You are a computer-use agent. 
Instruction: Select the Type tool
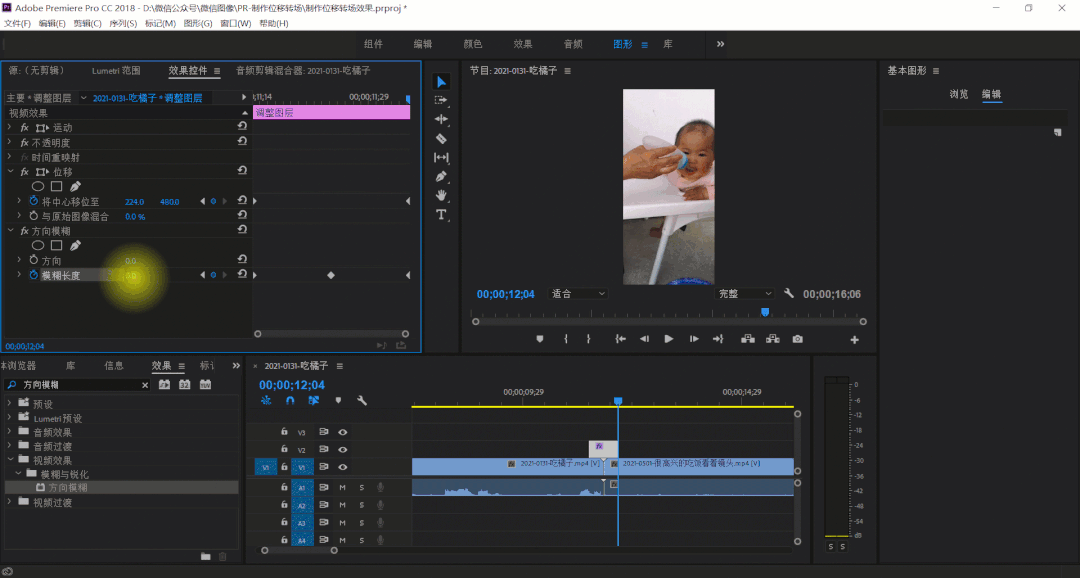coord(442,215)
